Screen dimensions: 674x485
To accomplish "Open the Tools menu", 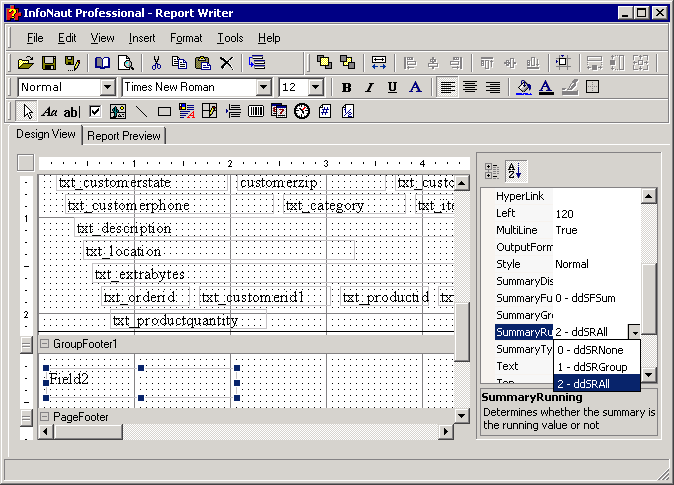I will 230,38.
